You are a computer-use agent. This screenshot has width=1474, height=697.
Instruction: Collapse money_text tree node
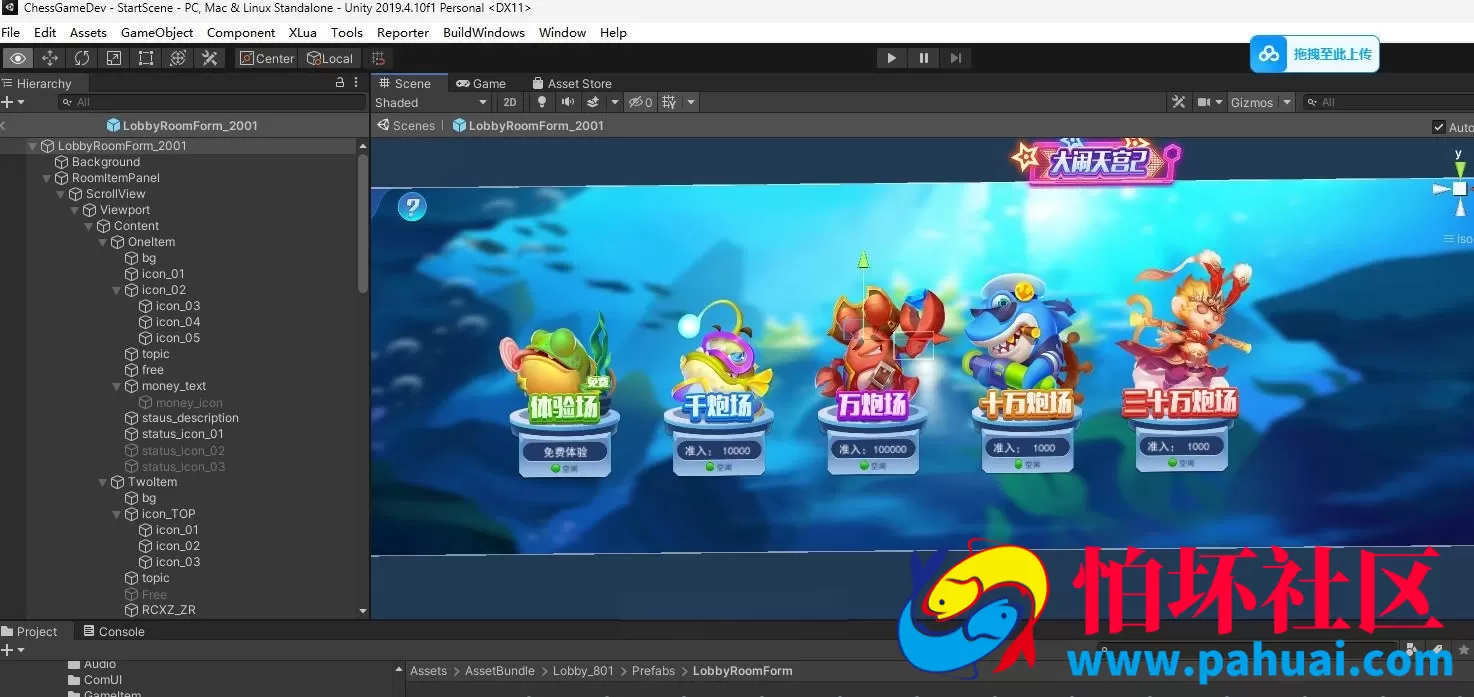117,386
